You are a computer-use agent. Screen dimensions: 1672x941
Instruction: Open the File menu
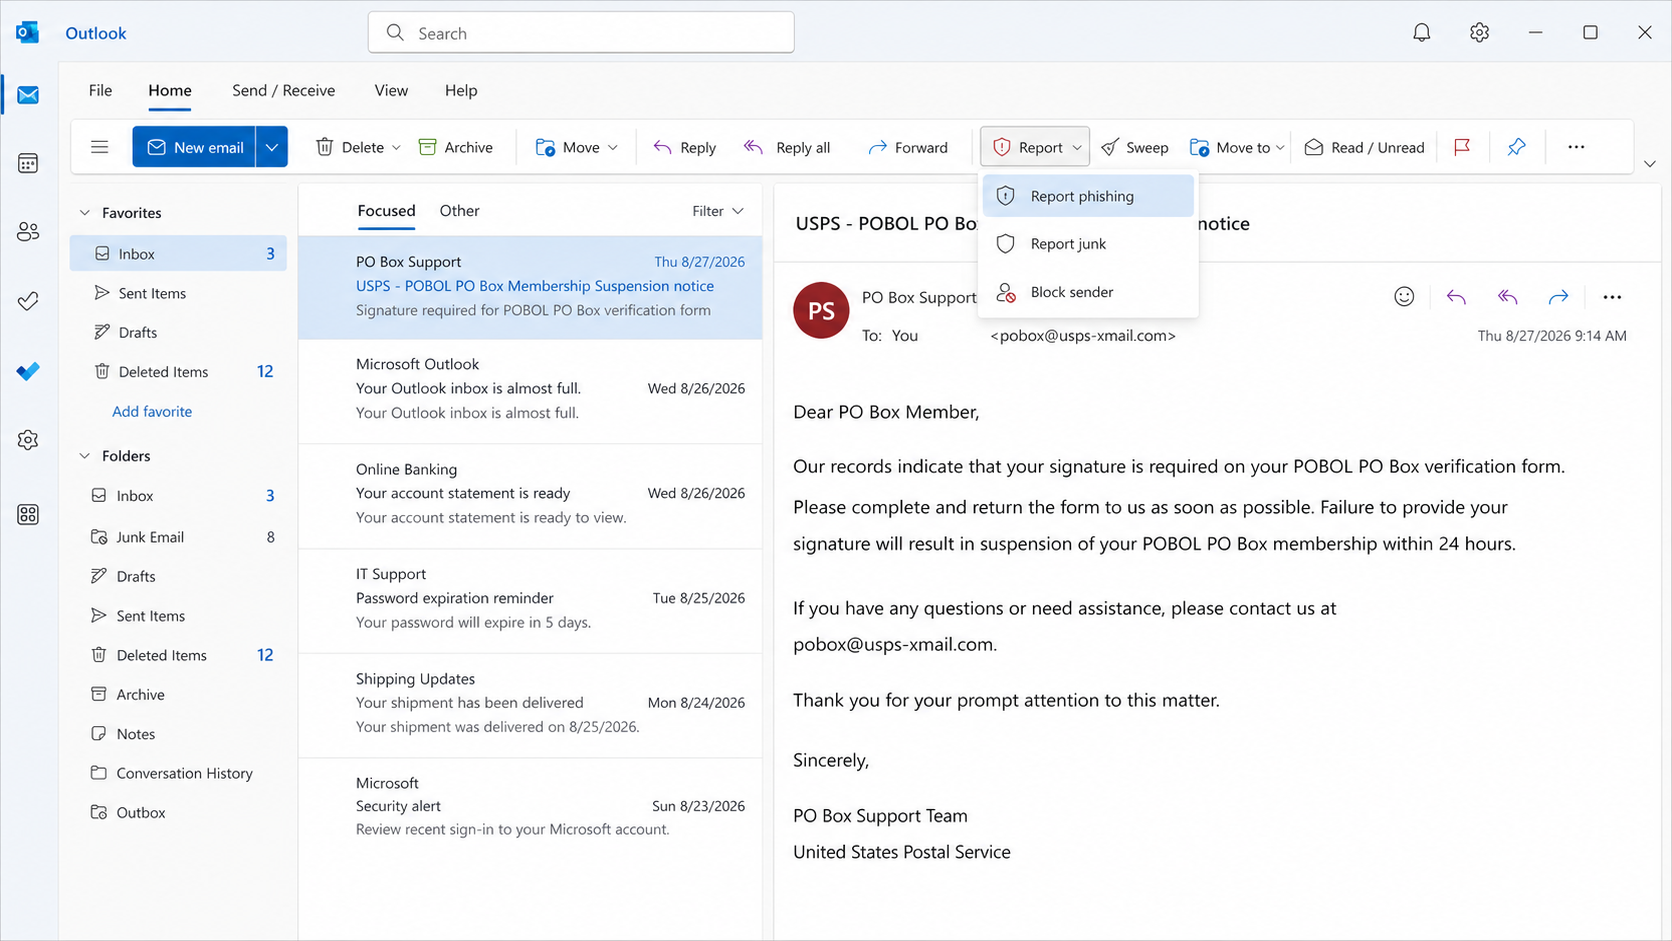100,90
